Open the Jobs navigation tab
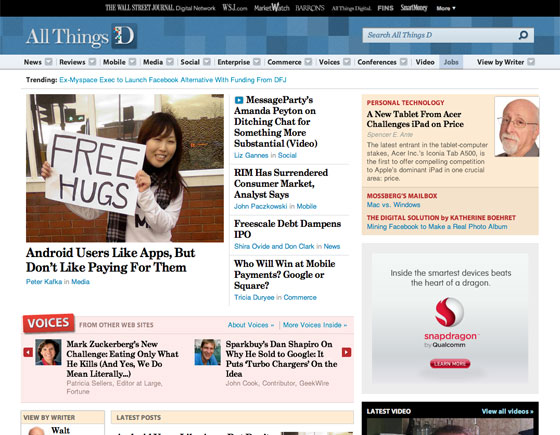Viewport: 560px width, 435px height. click(451, 62)
